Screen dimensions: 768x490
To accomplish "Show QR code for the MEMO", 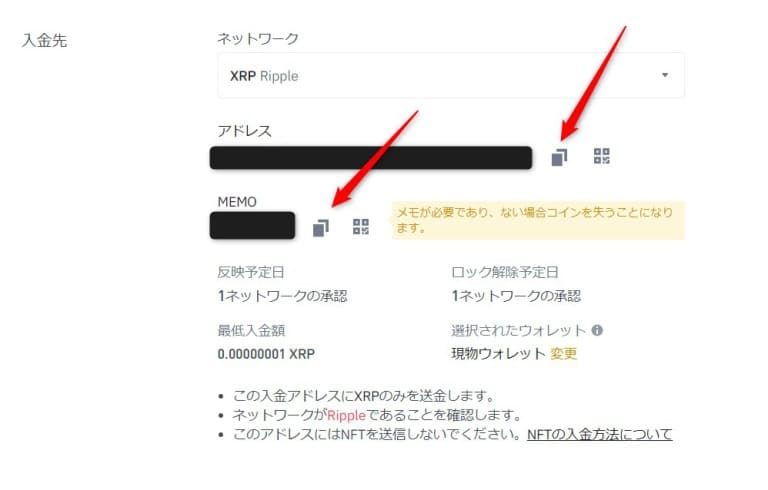I will pos(361,226).
